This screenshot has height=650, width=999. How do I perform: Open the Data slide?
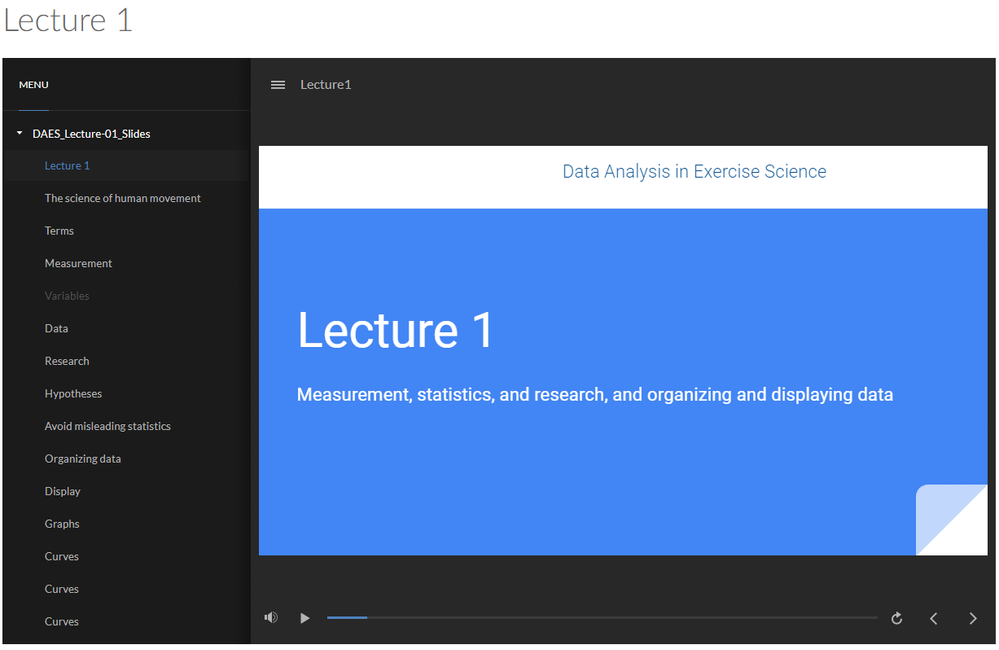pos(56,328)
